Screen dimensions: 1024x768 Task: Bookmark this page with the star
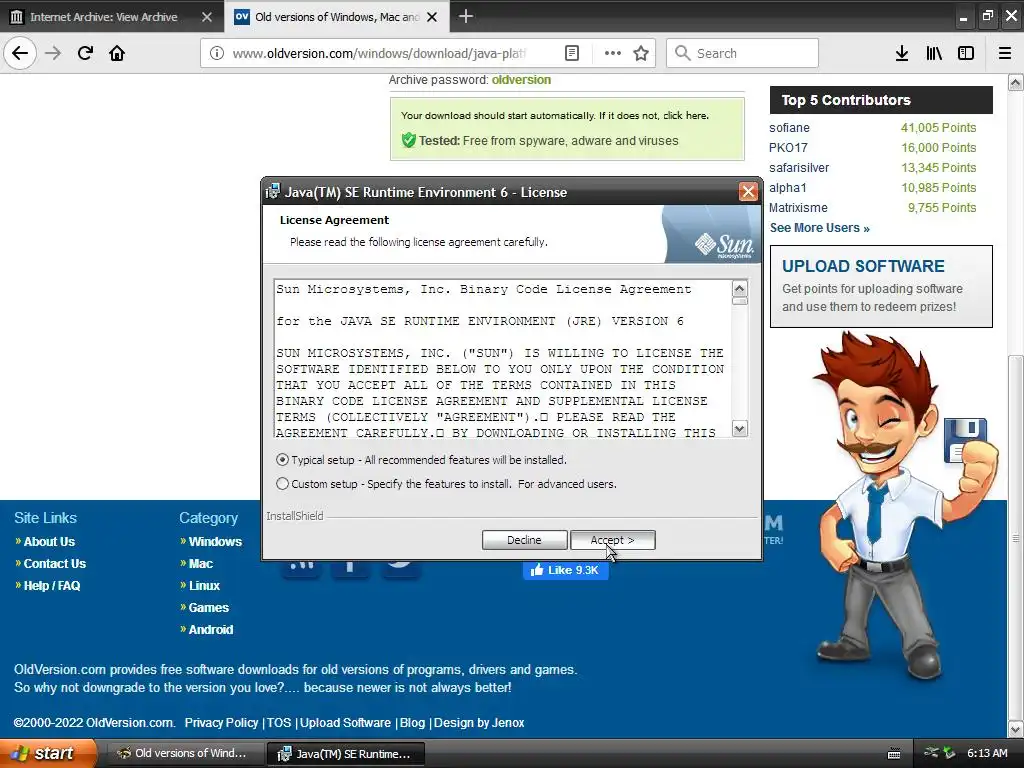(641, 54)
